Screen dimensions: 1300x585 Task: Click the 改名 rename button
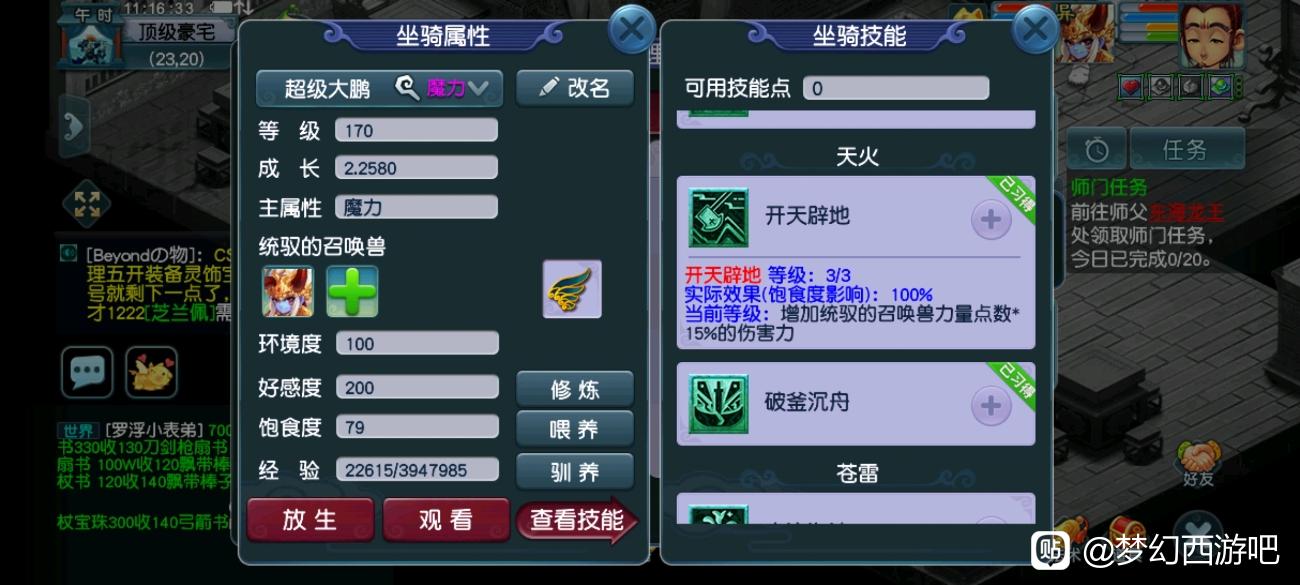pyautogui.click(x=575, y=88)
